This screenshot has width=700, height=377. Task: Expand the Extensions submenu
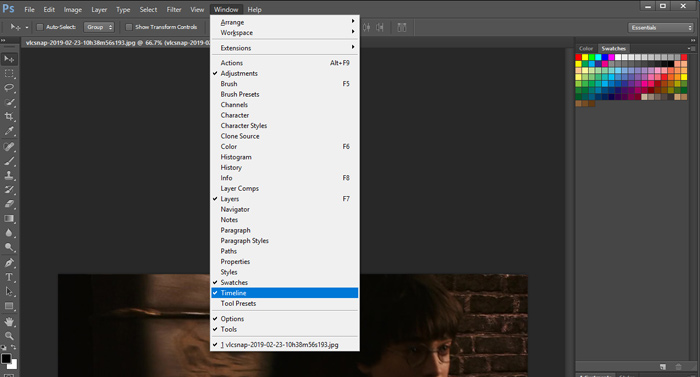click(284, 48)
